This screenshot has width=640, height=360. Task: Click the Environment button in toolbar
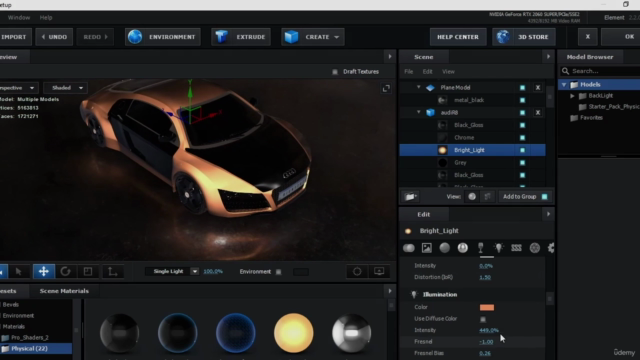tap(163, 37)
